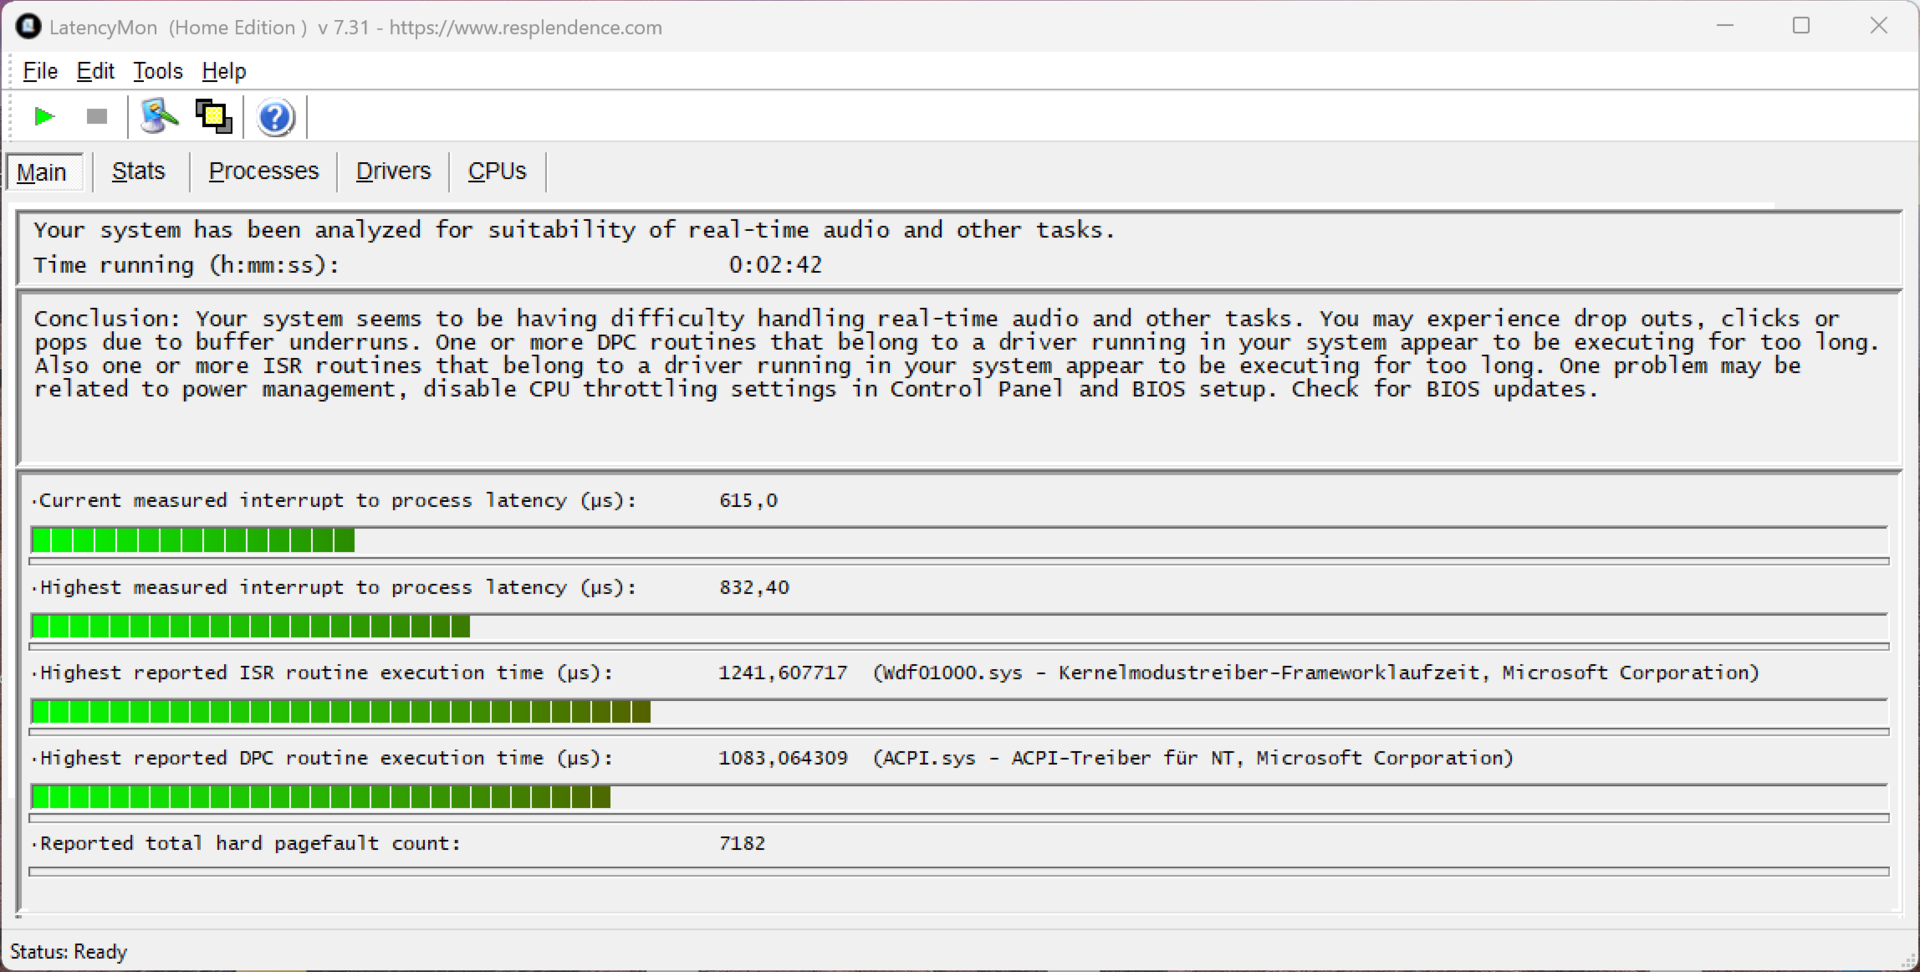
Task: Open the Help menu
Action: click(x=224, y=71)
